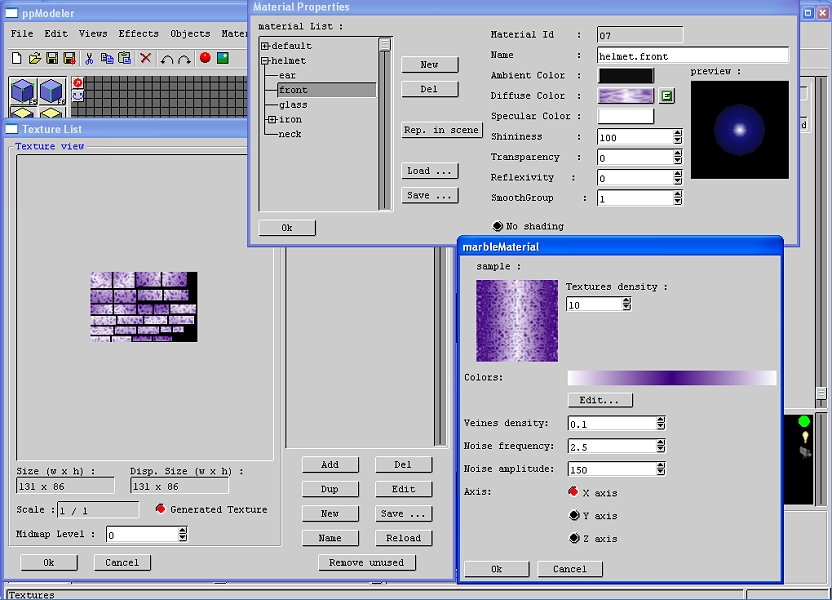Toggle the Generated Texture radio button
The image size is (832, 600).
pos(160,509)
